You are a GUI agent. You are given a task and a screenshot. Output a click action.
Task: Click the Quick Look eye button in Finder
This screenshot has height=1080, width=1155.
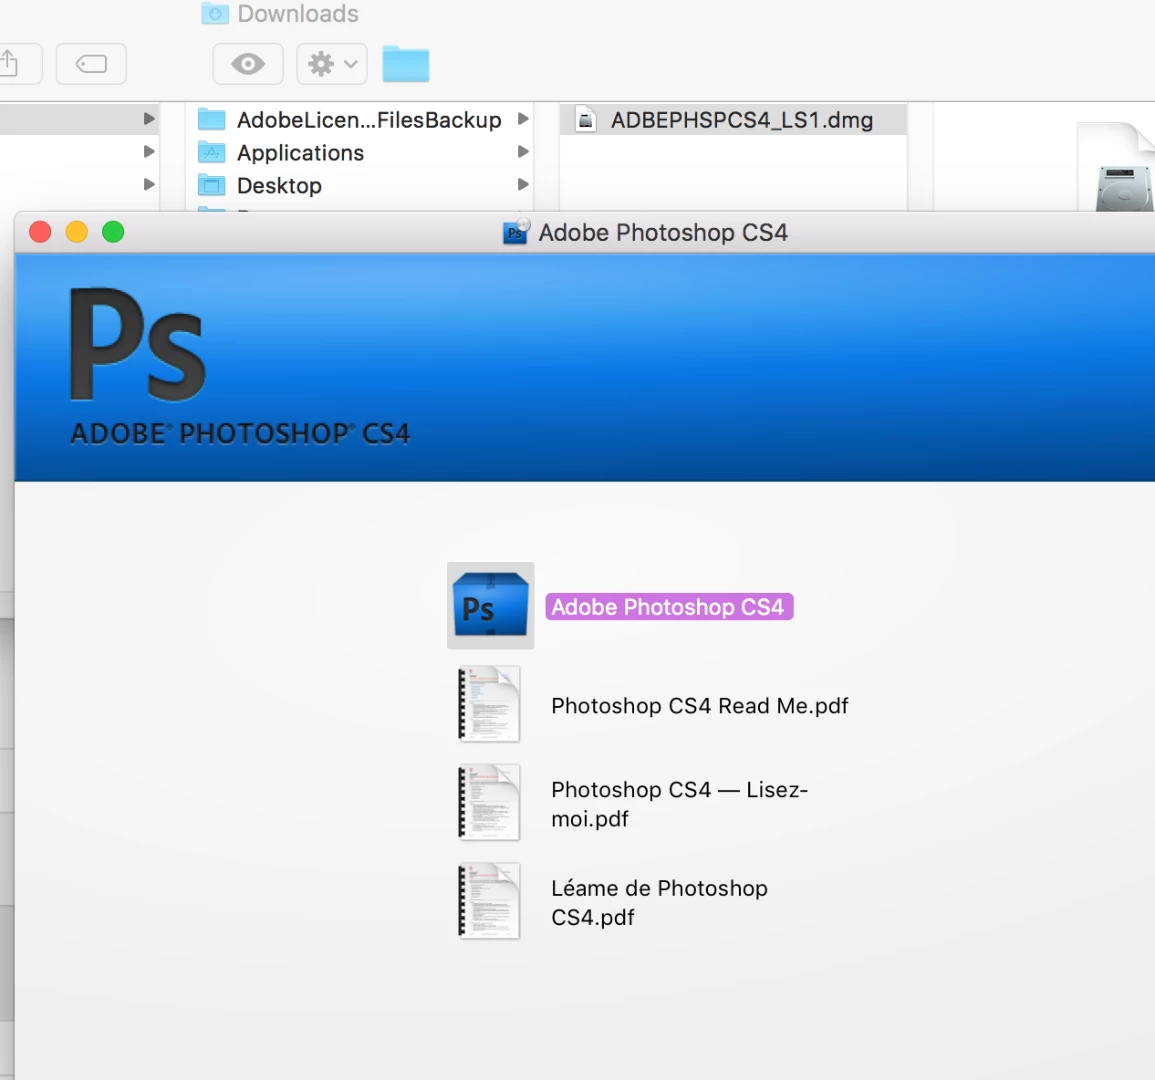click(x=248, y=64)
